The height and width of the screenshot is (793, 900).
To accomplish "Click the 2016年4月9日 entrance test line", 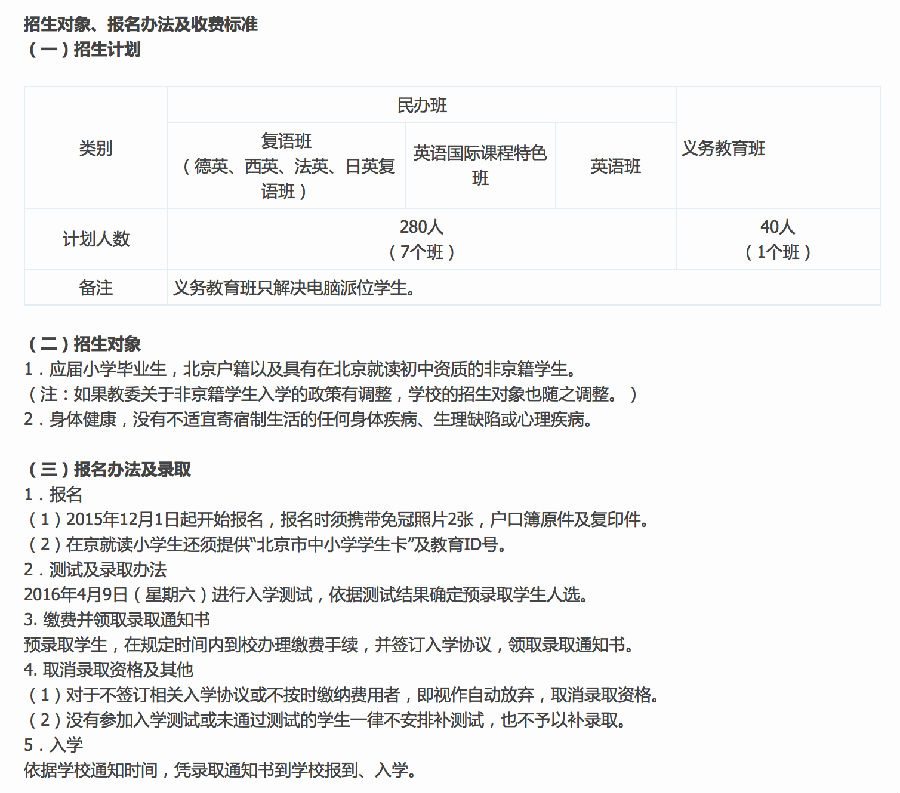I will [308, 595].
